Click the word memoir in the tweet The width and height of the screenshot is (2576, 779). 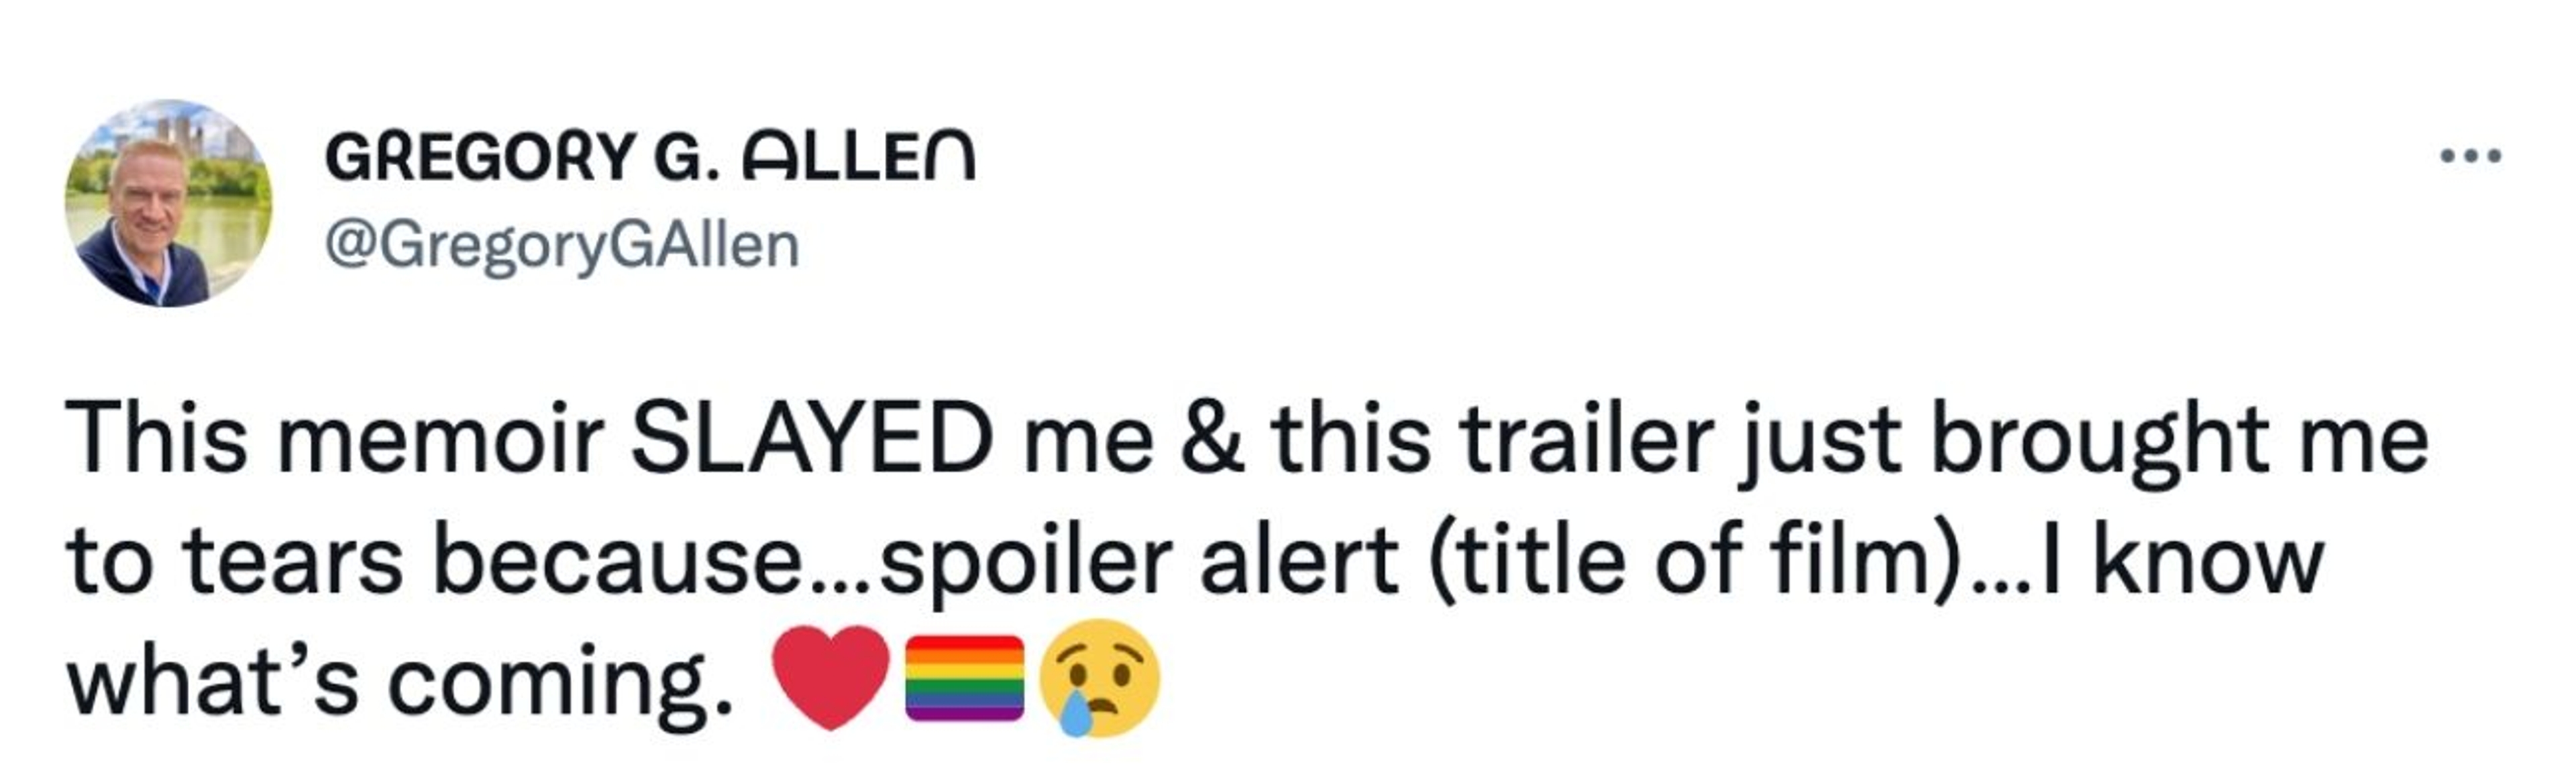pyautogui.click(x=440, y=440)
